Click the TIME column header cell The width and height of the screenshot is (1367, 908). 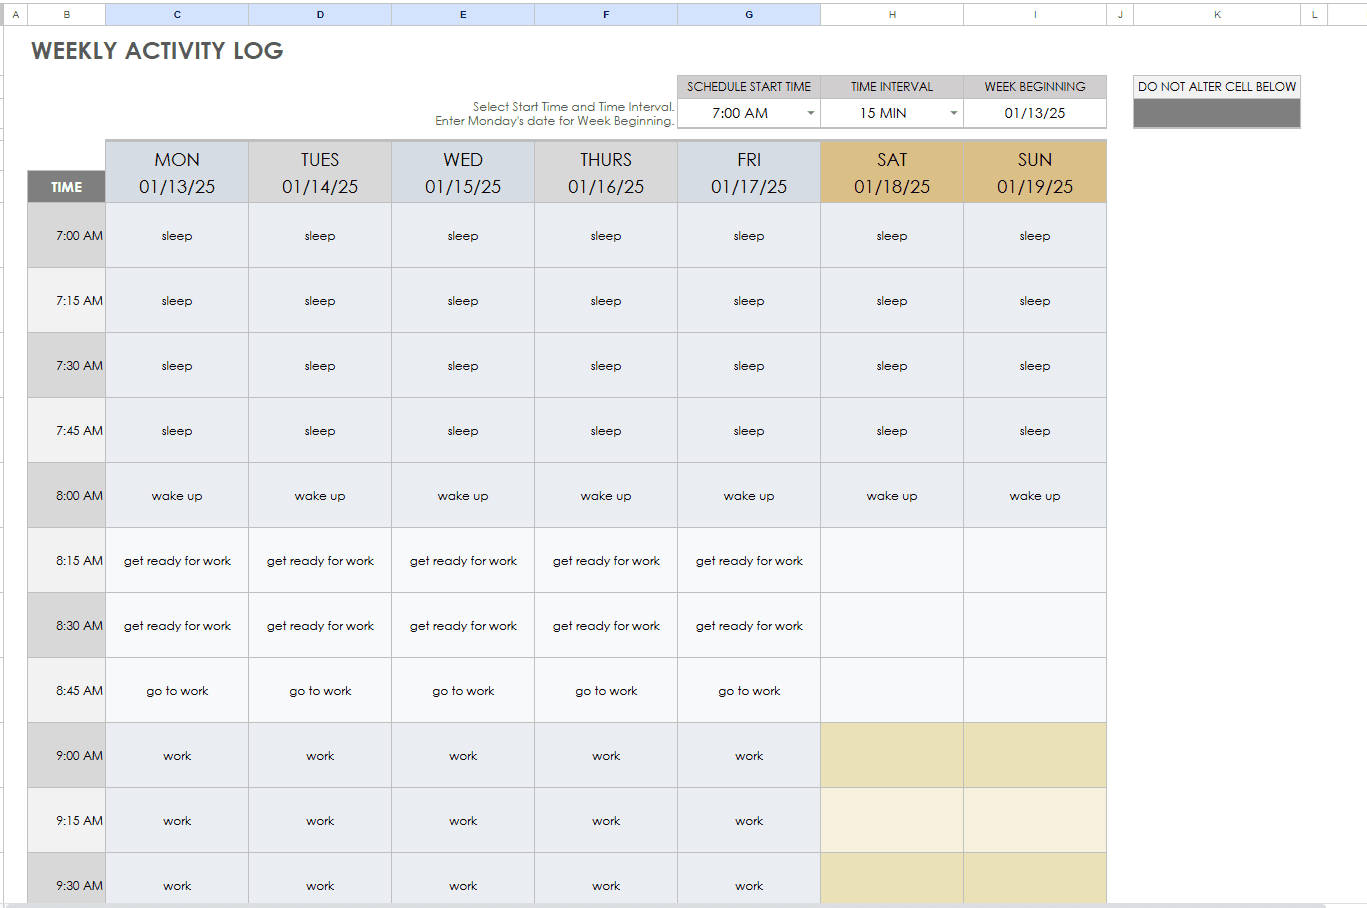coord(66,186)
